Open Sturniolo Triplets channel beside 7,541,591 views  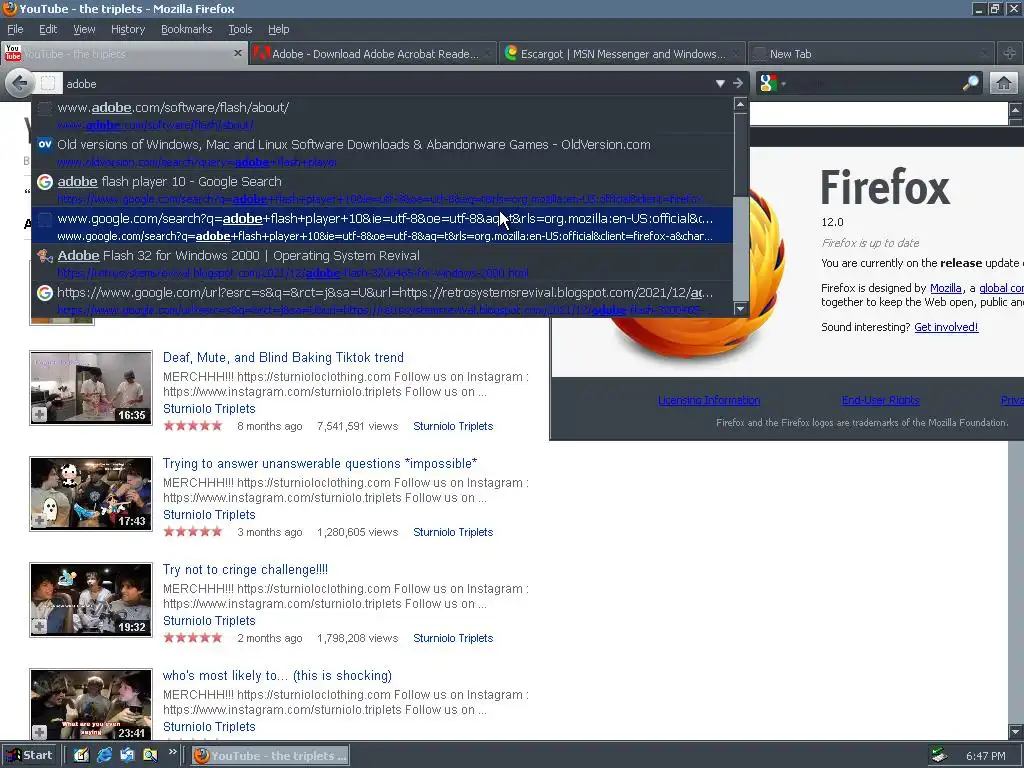click(453, 426)
